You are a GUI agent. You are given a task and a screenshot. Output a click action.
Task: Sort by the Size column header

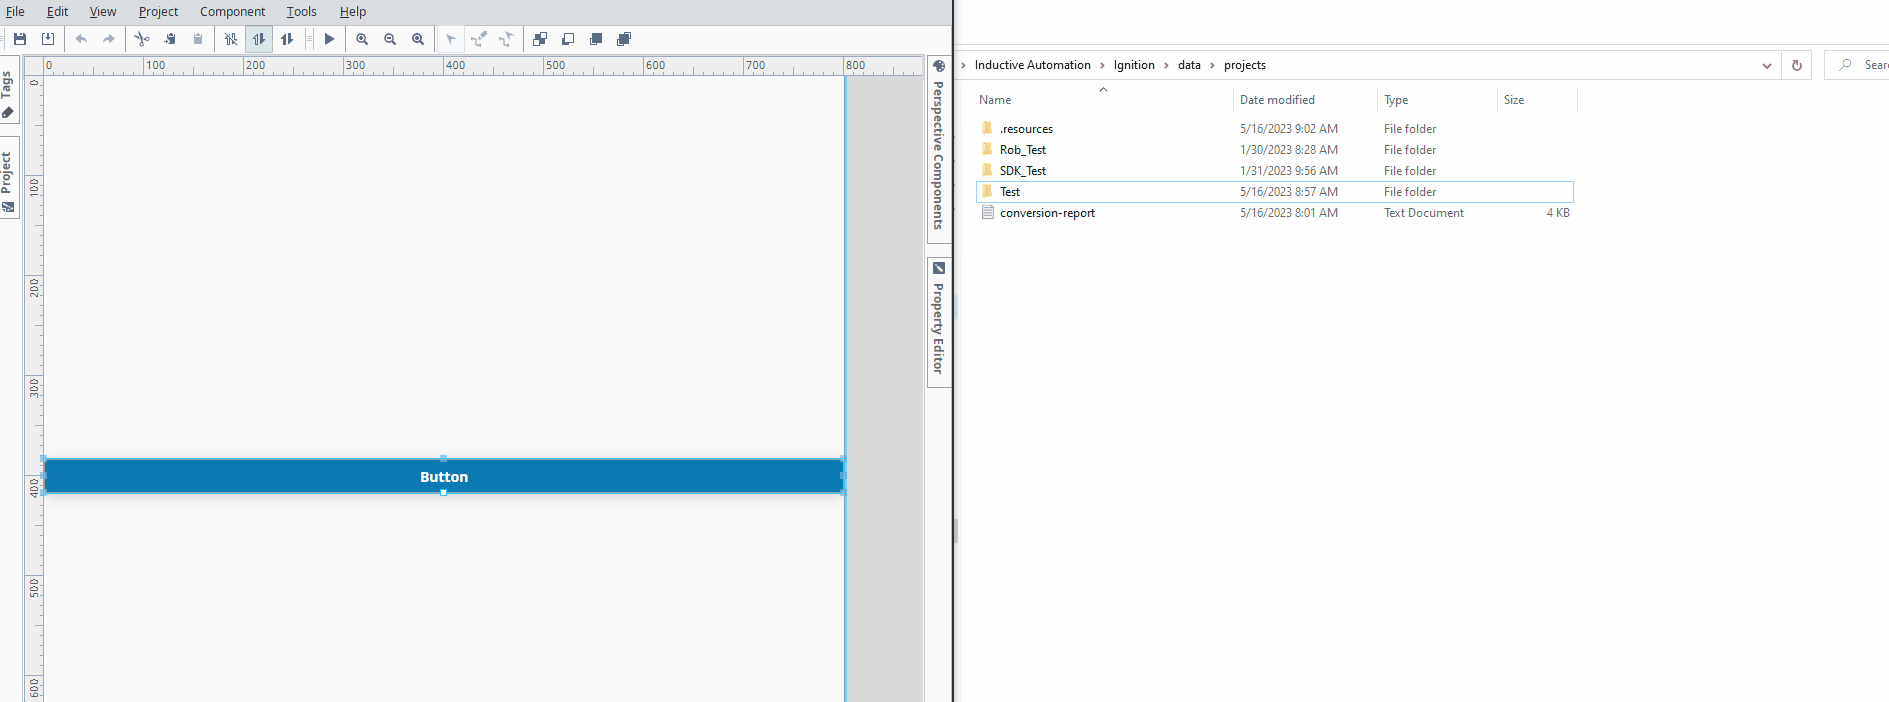coord(1537,100)
